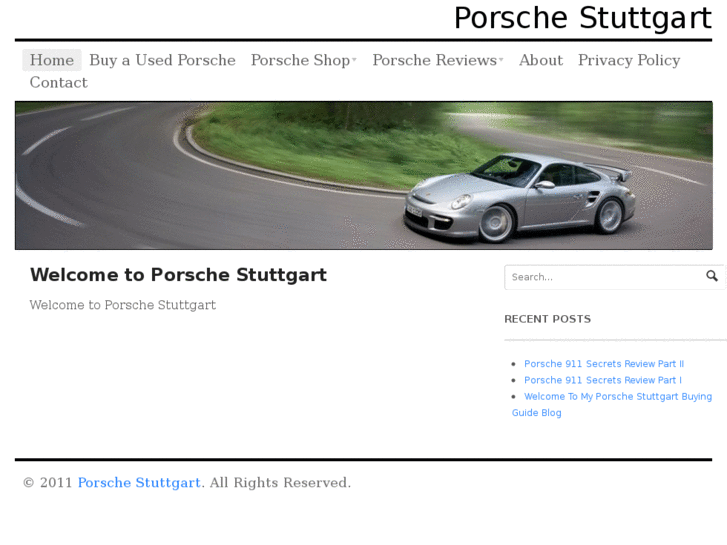Select the '© 2011' footer text

48,483
